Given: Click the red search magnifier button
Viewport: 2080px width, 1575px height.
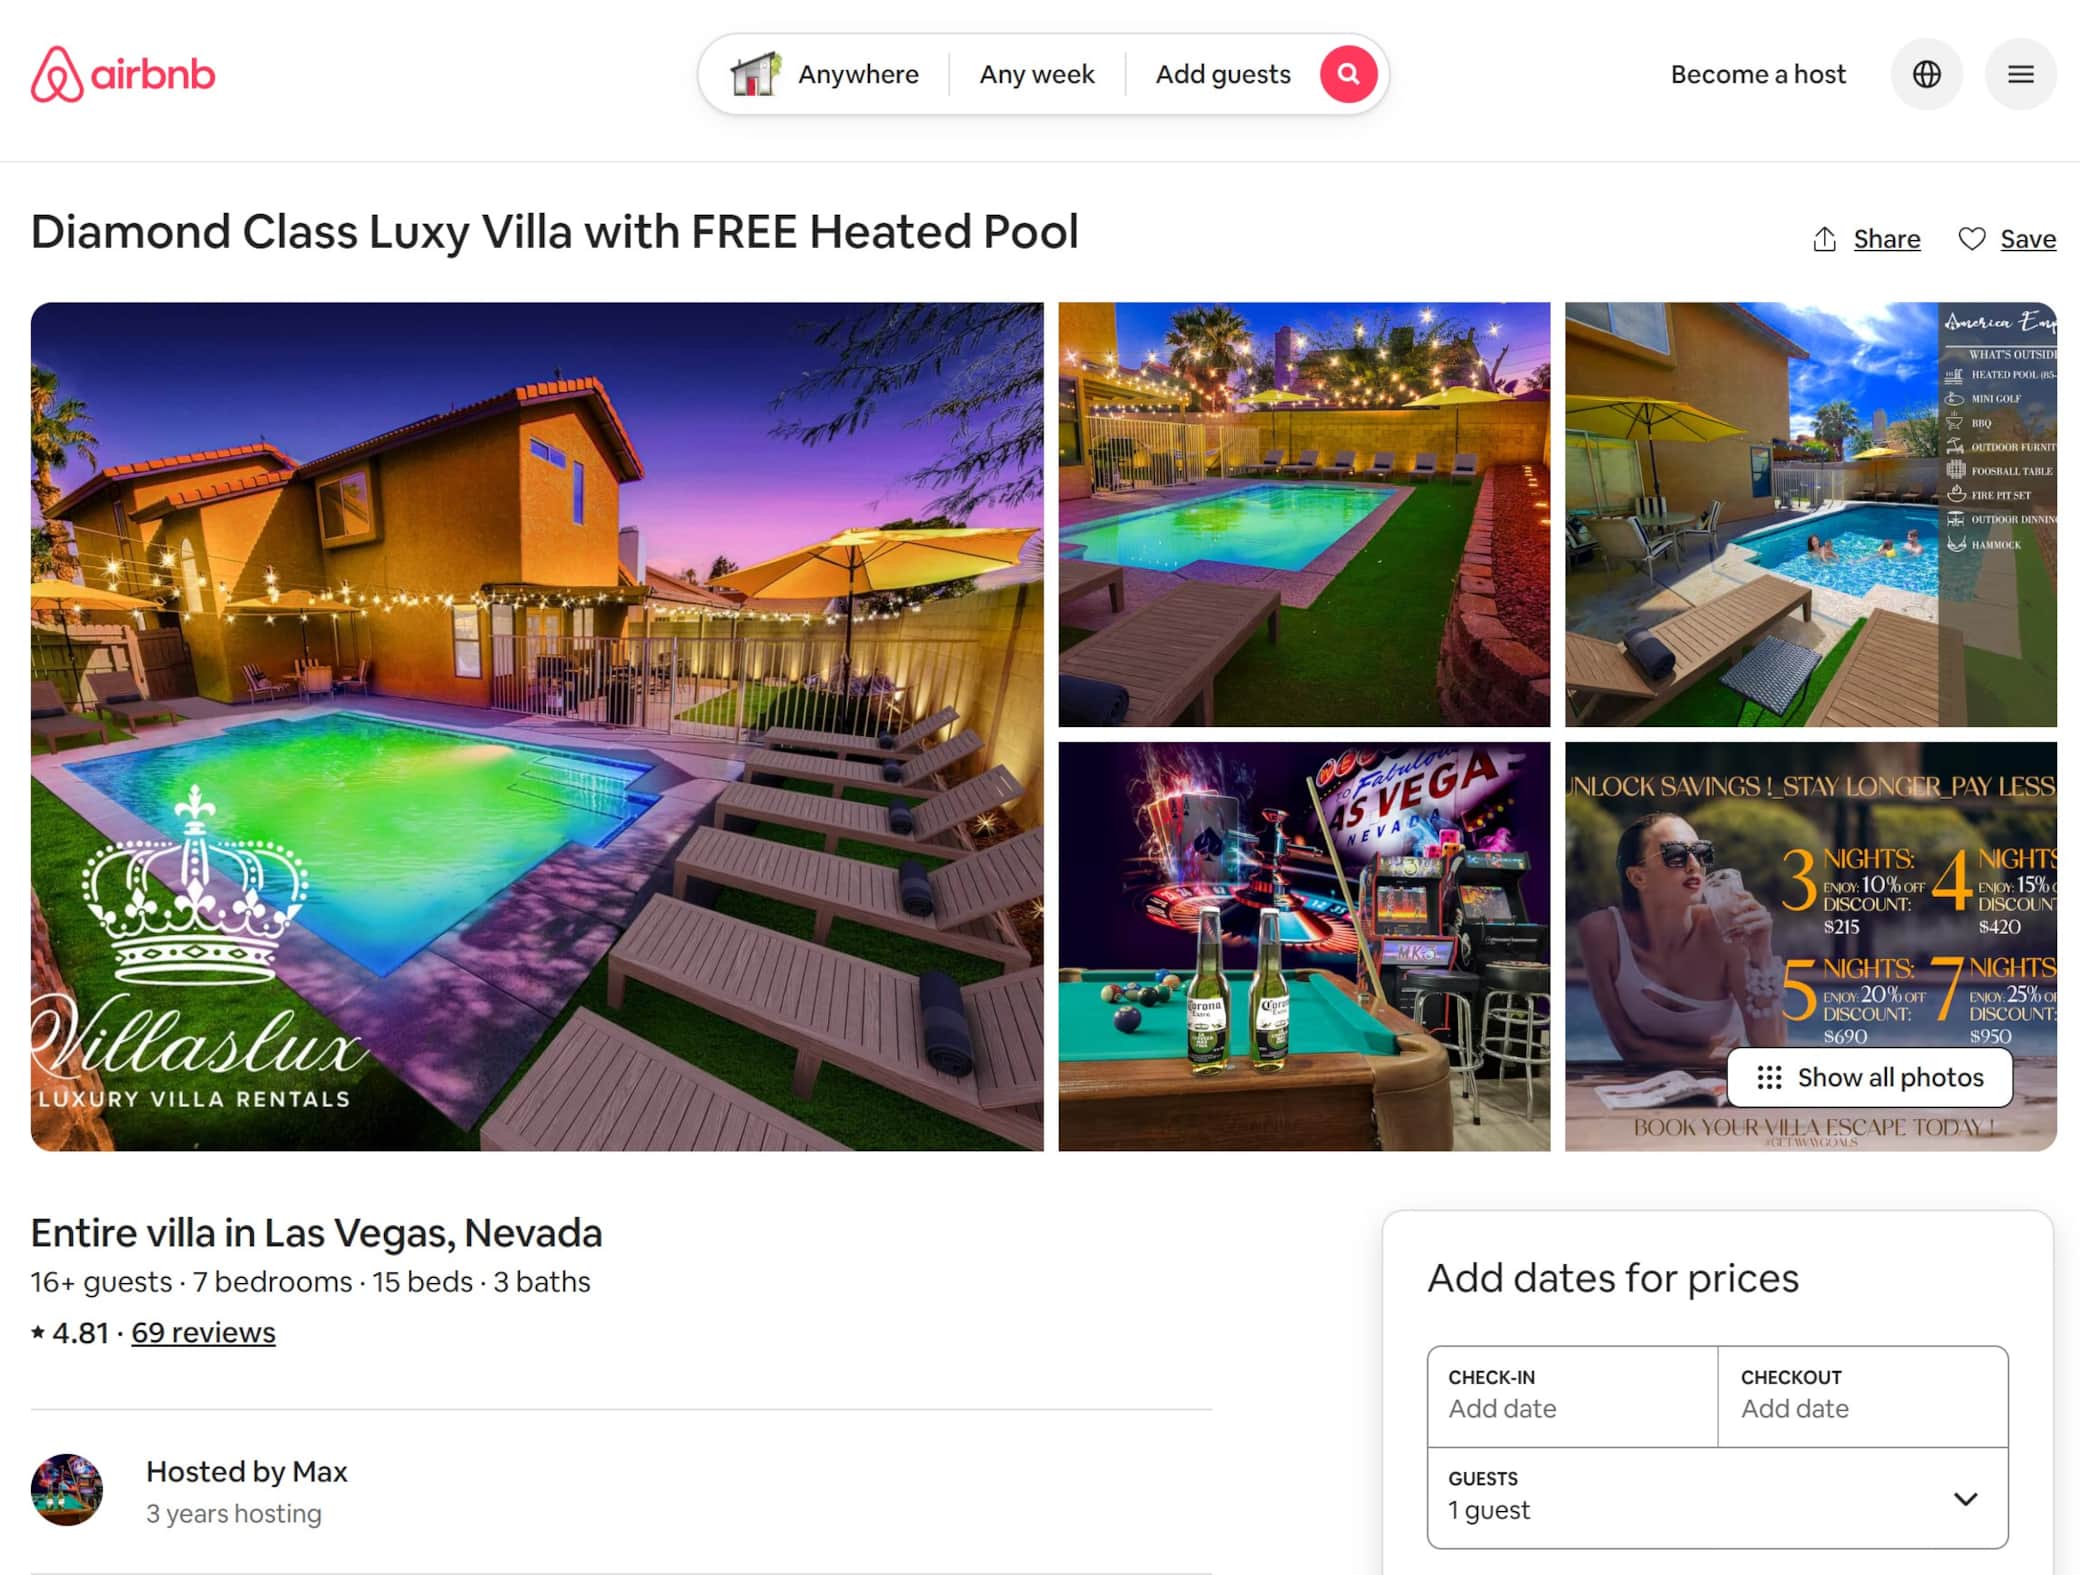Looking at the screenshot, I should tap(1348, 74).
